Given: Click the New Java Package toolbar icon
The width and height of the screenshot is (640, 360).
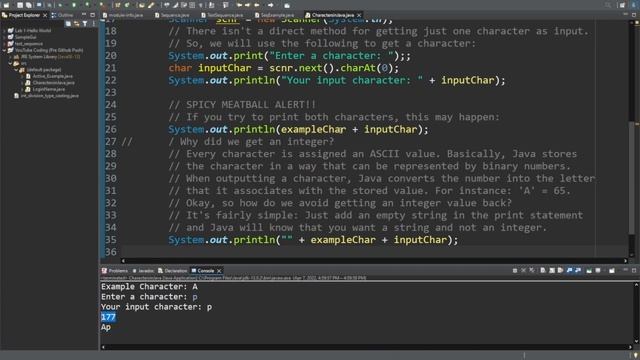Looking at the screenshot, I should (117, 5).
